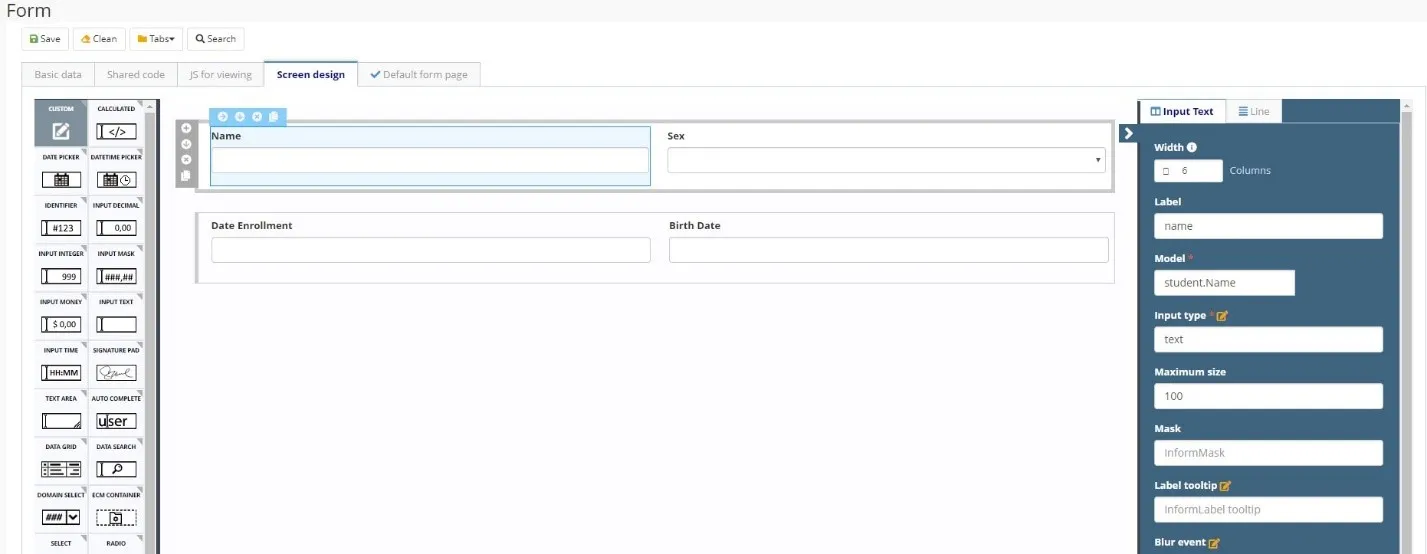
Task: Pick the Input Money component
Action: [x=61, y=316]
